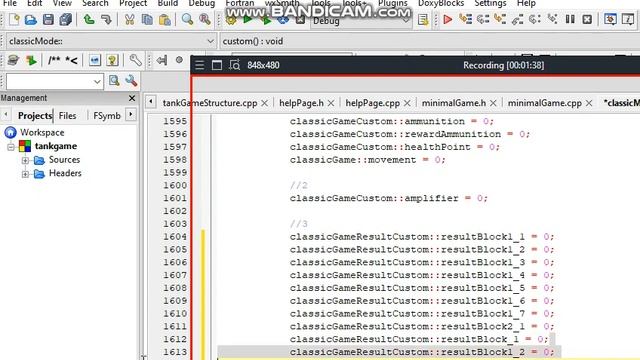Stop the debugger with X icon

[x=587, y=19]
